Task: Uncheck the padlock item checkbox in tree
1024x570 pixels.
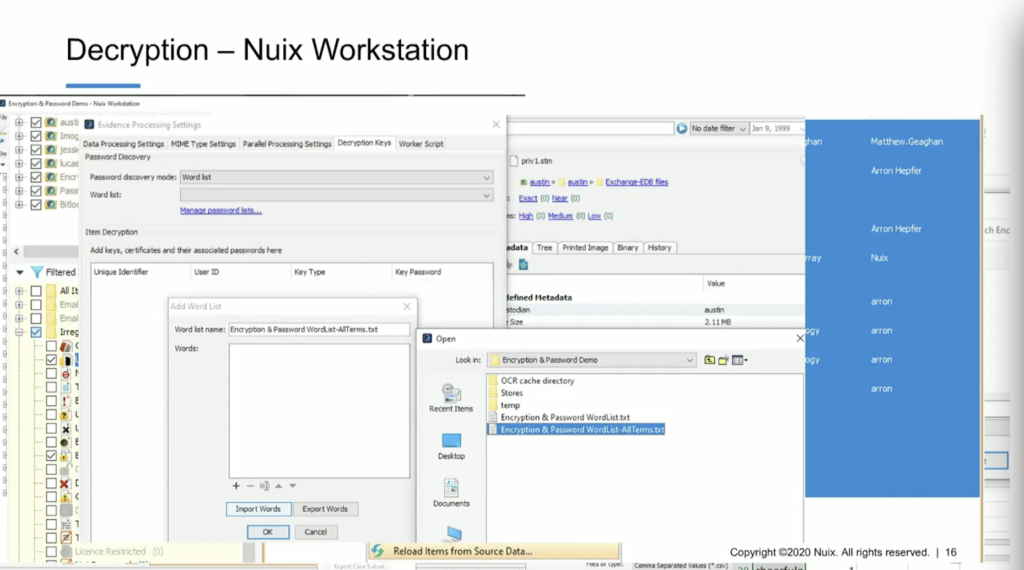Action: [52, 455]
